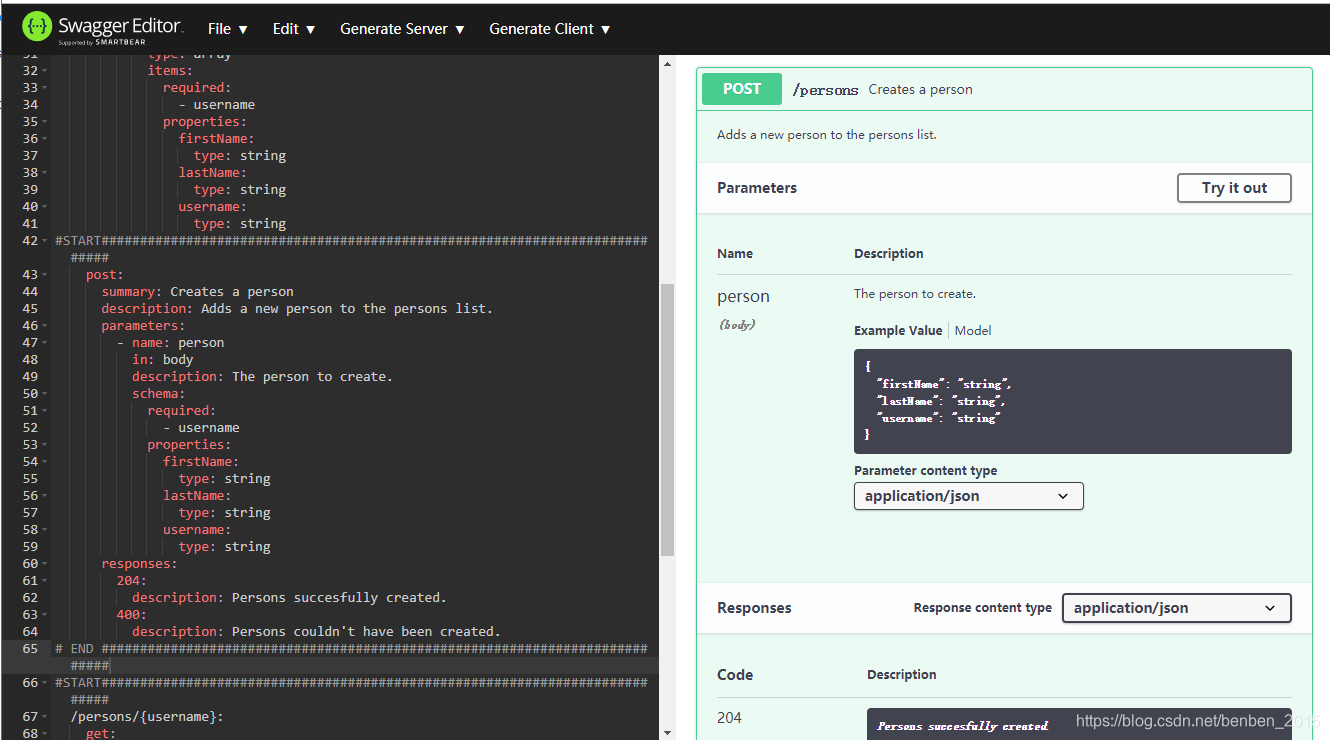Click the editor scrollbar up arrow
Viewport: 1330px width, 740px height.
click(x=667, y=63)
